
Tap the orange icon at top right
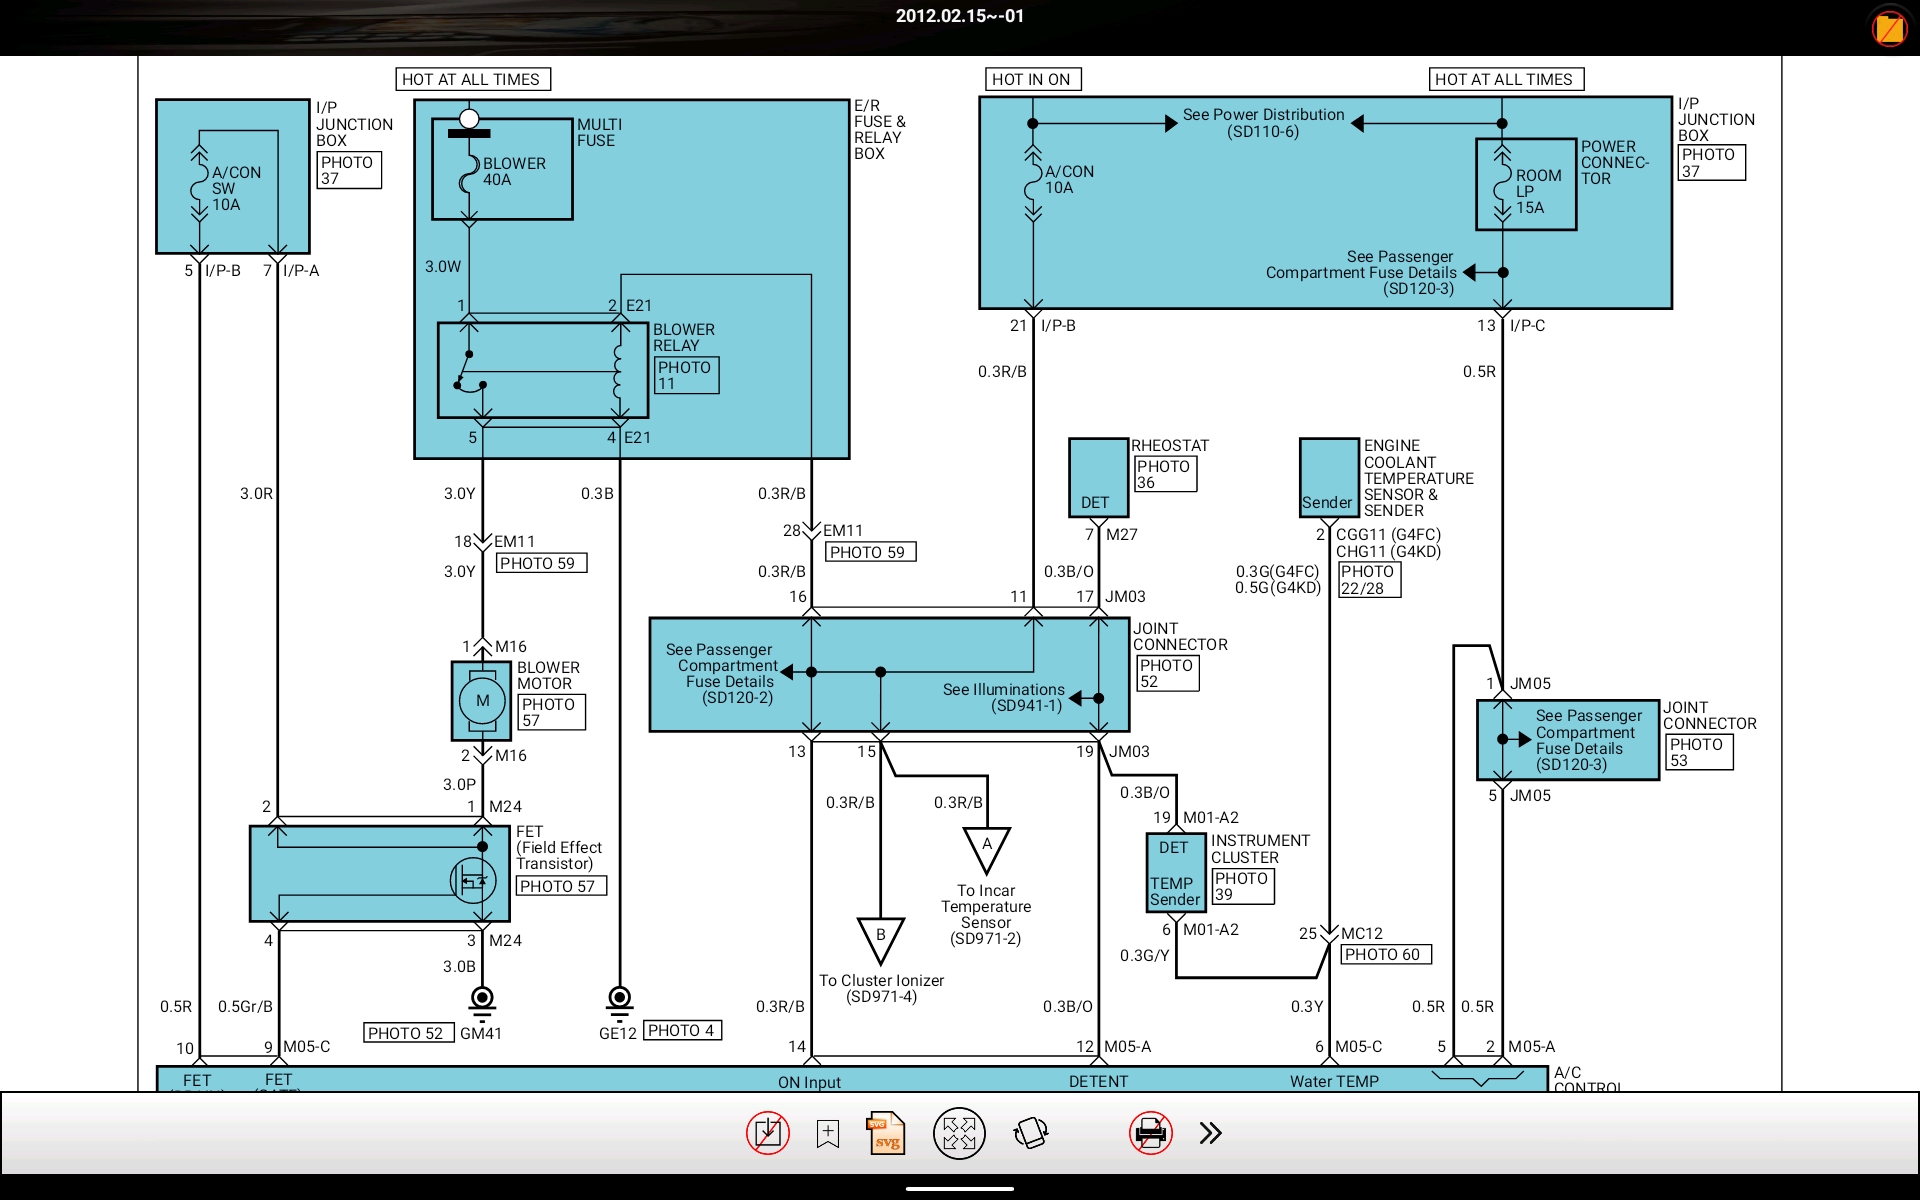point(1889,28)
